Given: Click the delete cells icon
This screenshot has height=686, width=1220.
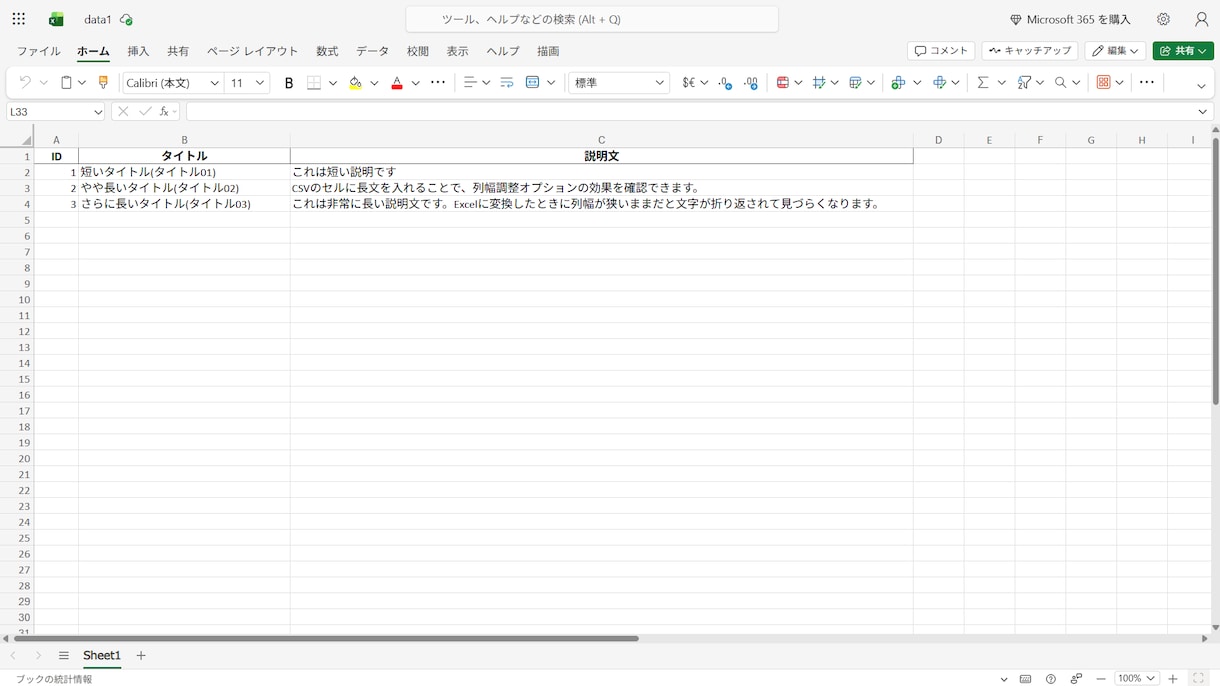Looking at the screenshot, I should click(x=939, y=83).
